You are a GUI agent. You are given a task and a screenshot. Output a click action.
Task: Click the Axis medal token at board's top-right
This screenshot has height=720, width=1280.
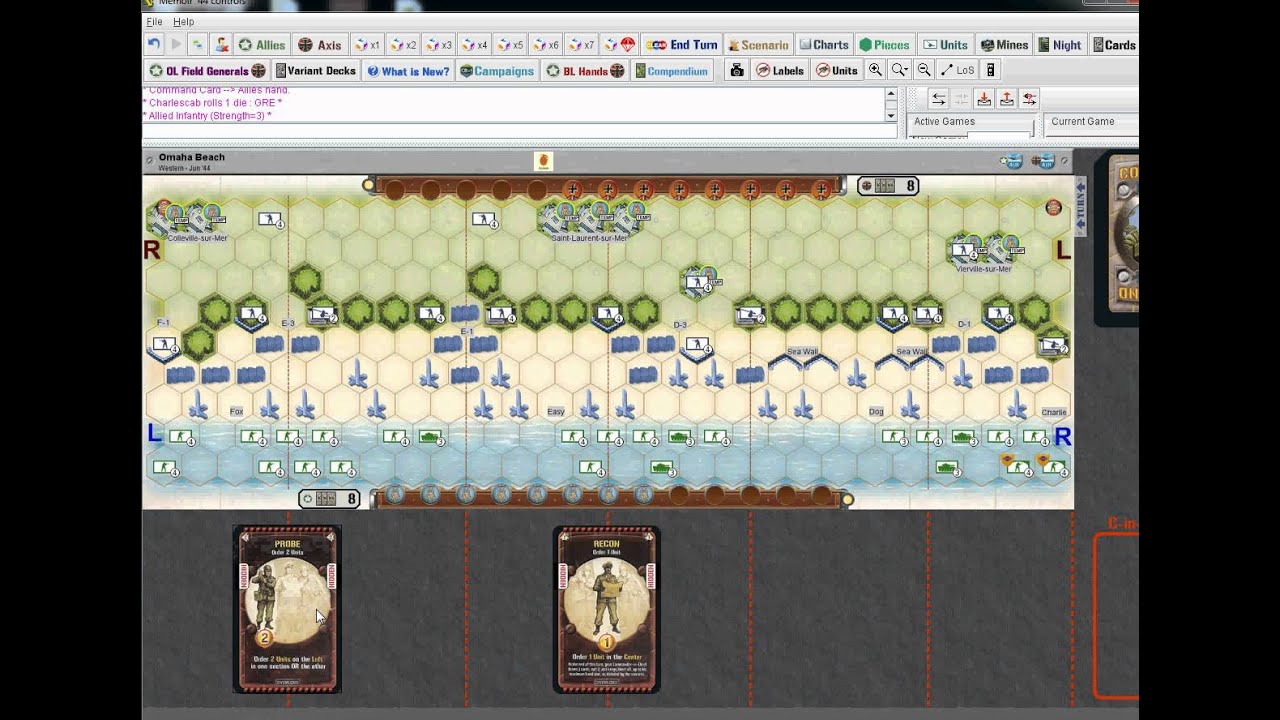tap(1053, 207)
